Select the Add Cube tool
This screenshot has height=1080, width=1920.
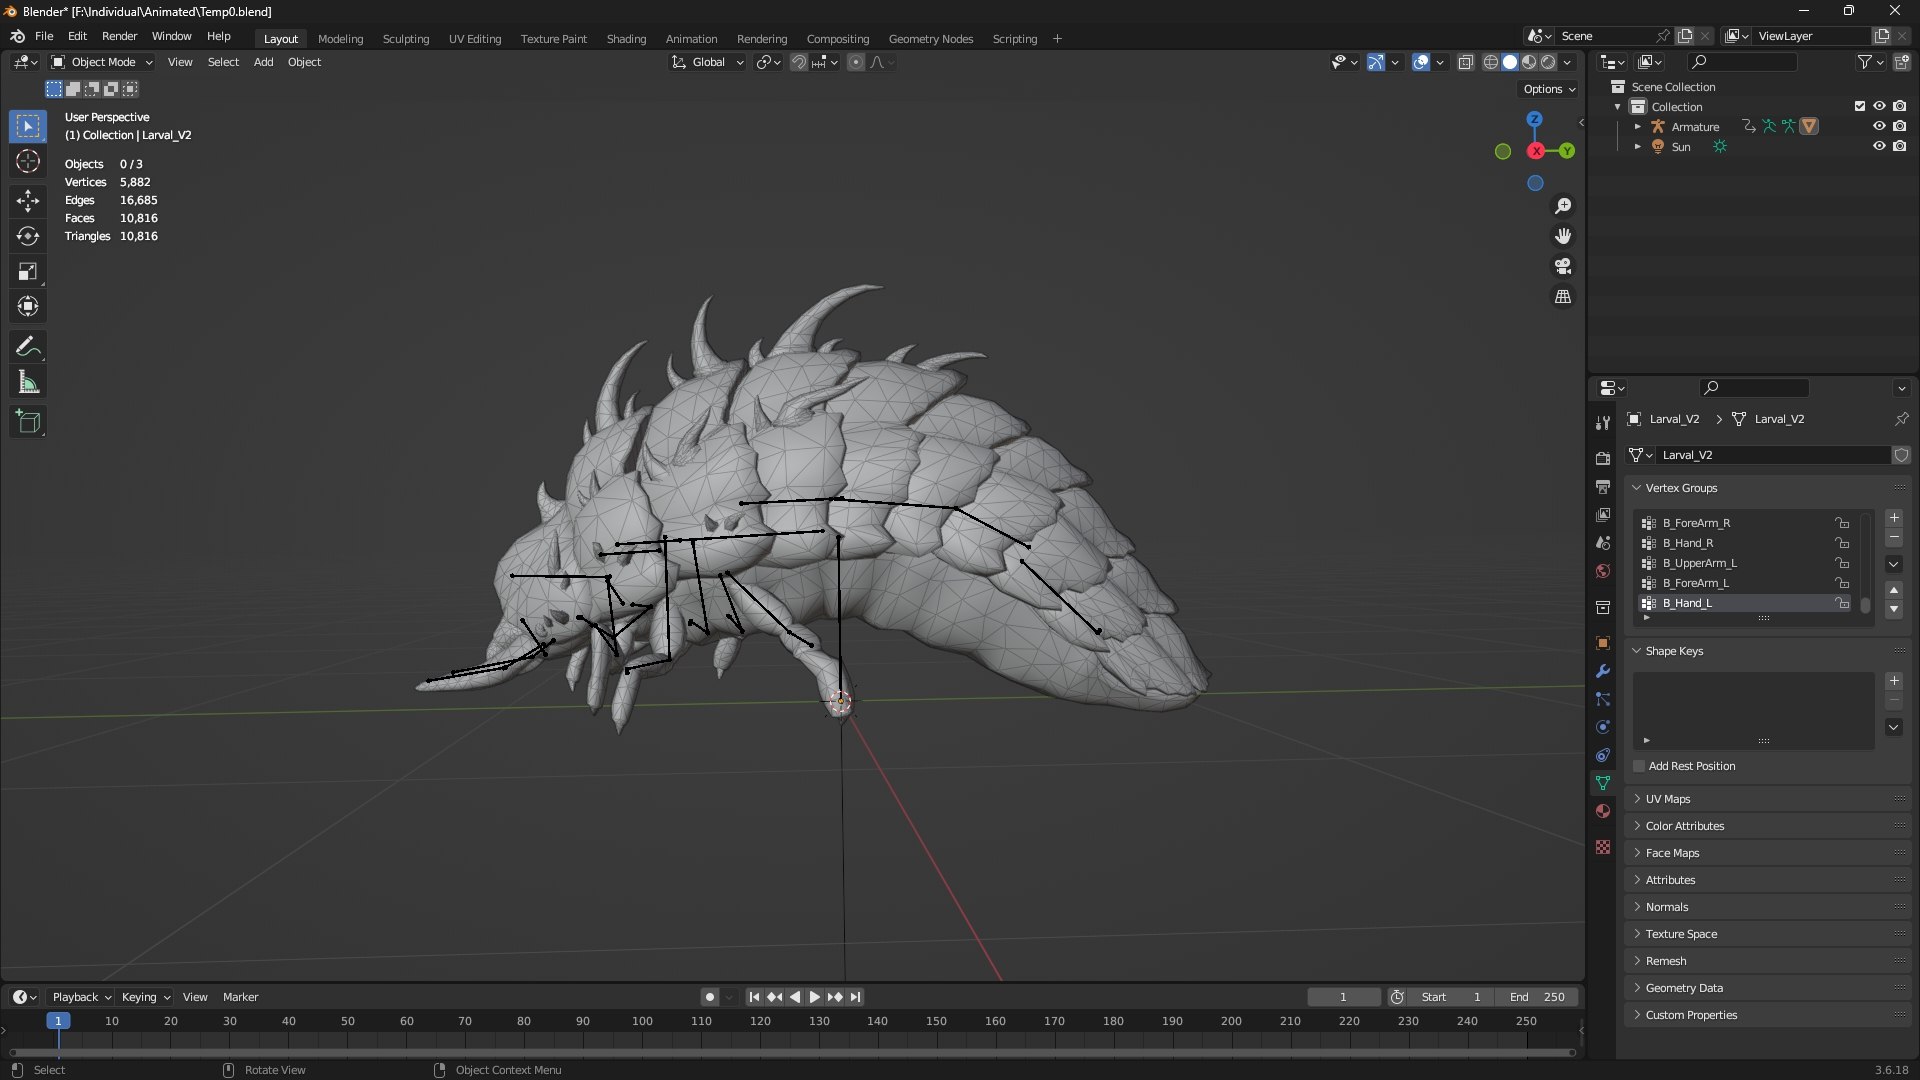tap(28, 422)
